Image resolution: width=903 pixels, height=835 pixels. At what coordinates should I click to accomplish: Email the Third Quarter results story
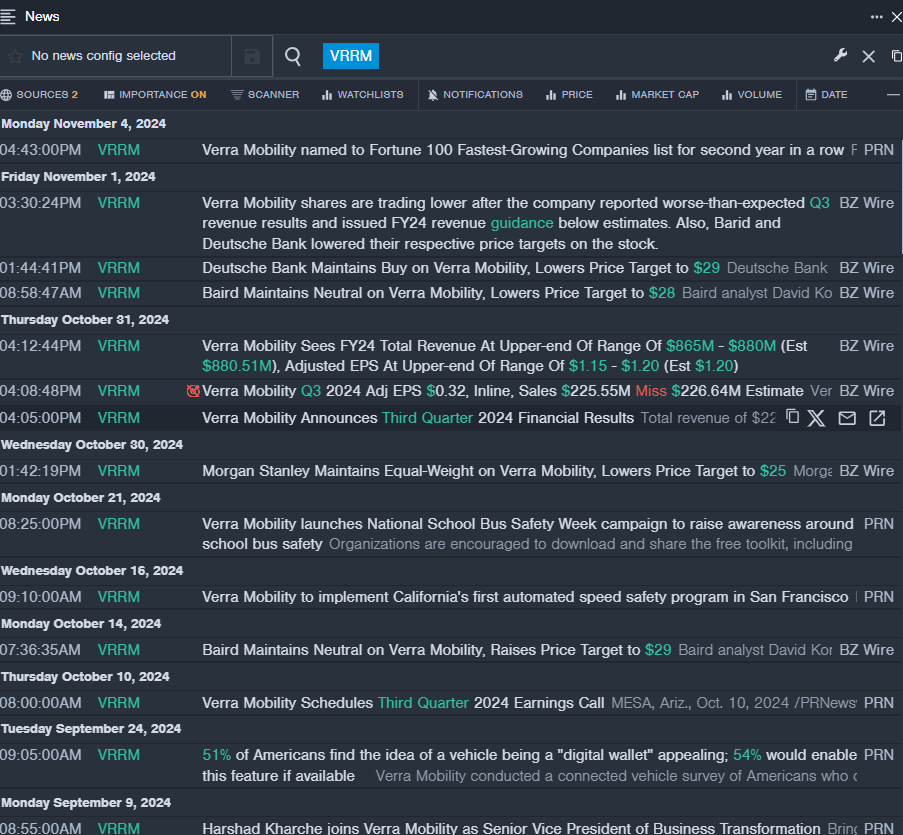coord(847,418)
